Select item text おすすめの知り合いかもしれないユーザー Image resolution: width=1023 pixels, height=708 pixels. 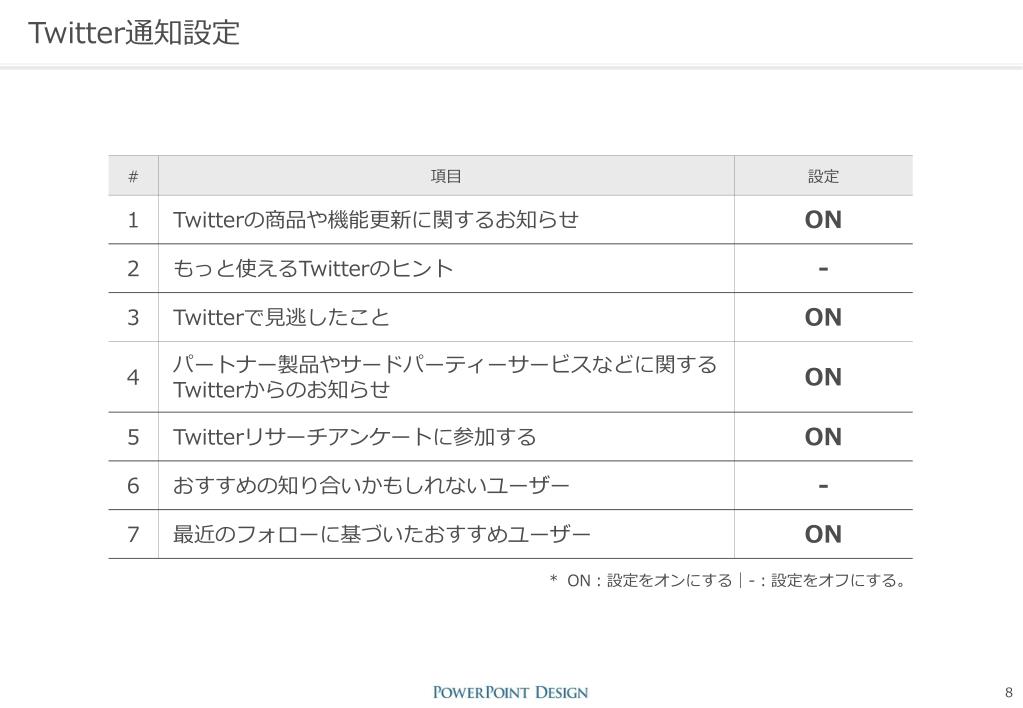pyautogui.click(x=371, y=485)
